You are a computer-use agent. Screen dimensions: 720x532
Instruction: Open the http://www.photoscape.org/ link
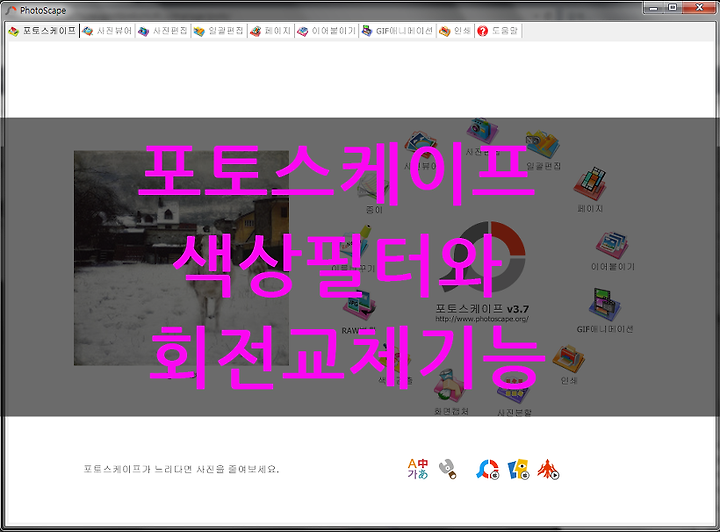[482, 319]
